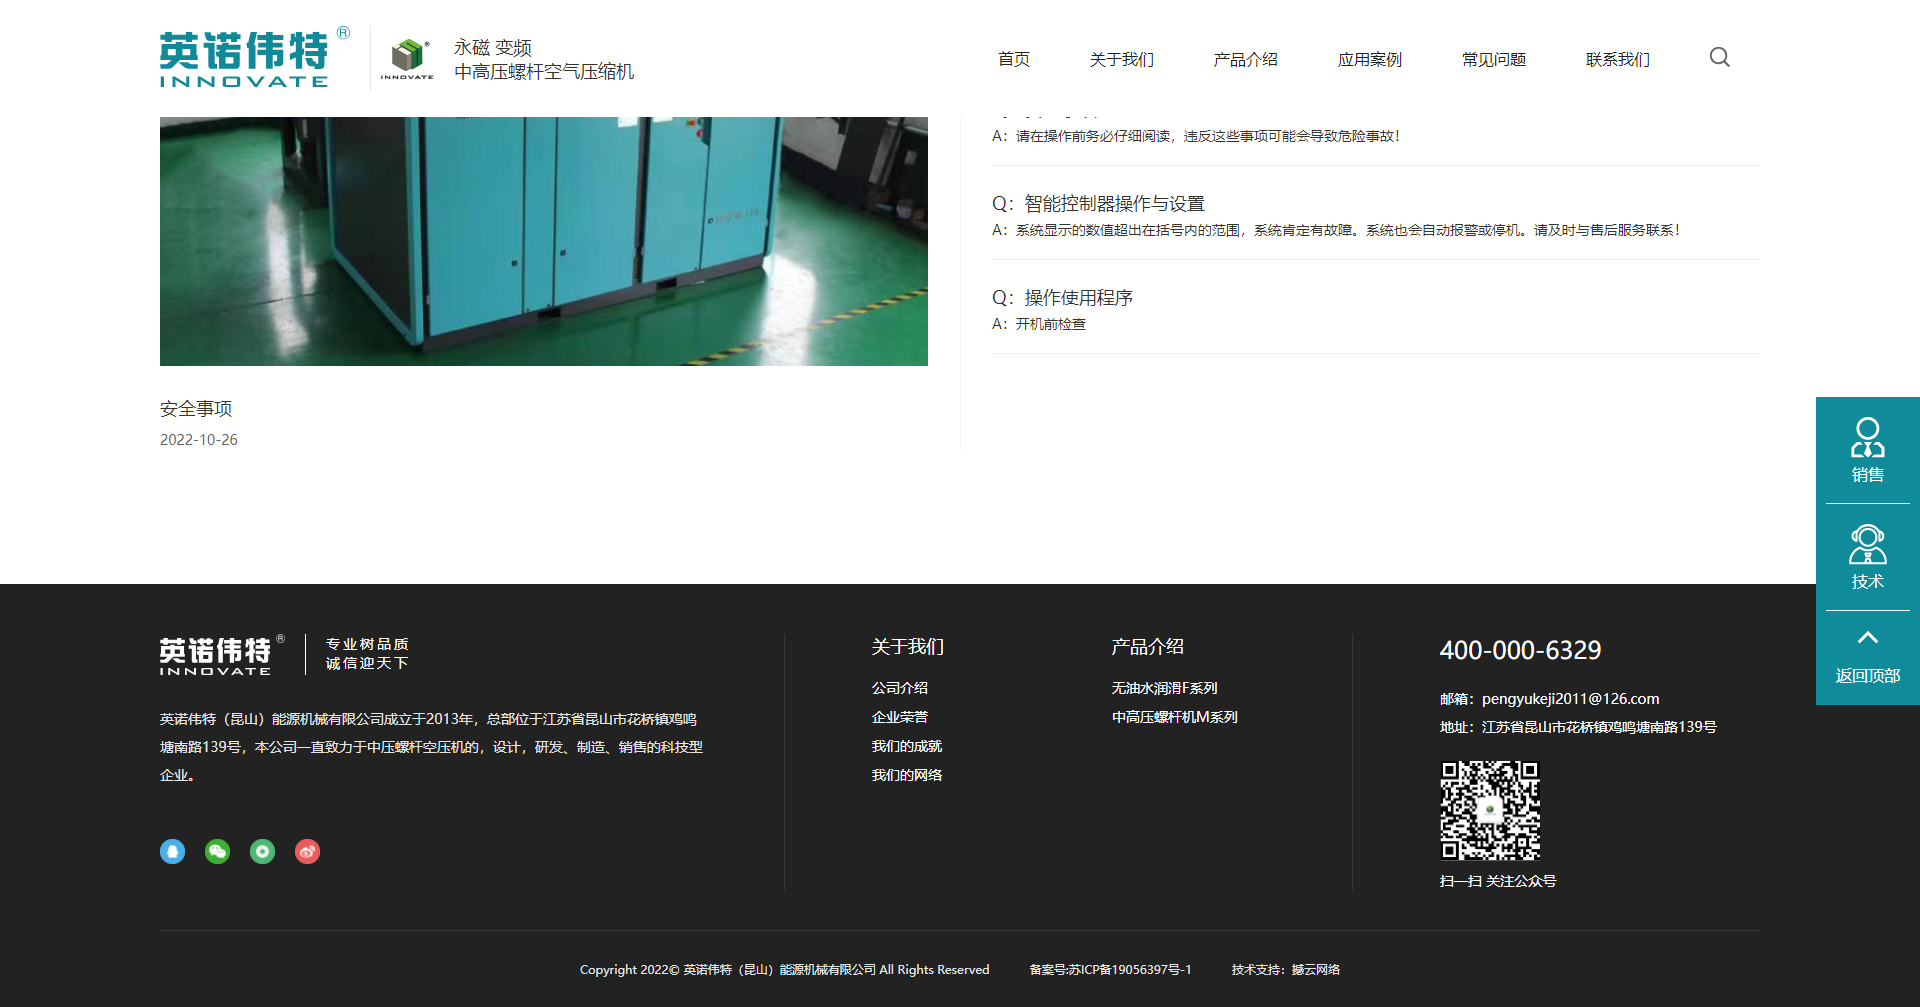Click the footer 英诺伟特 INNOVATE logo
The height and width of the screenshot is (1007, 1920).
(x=222, y=655)
